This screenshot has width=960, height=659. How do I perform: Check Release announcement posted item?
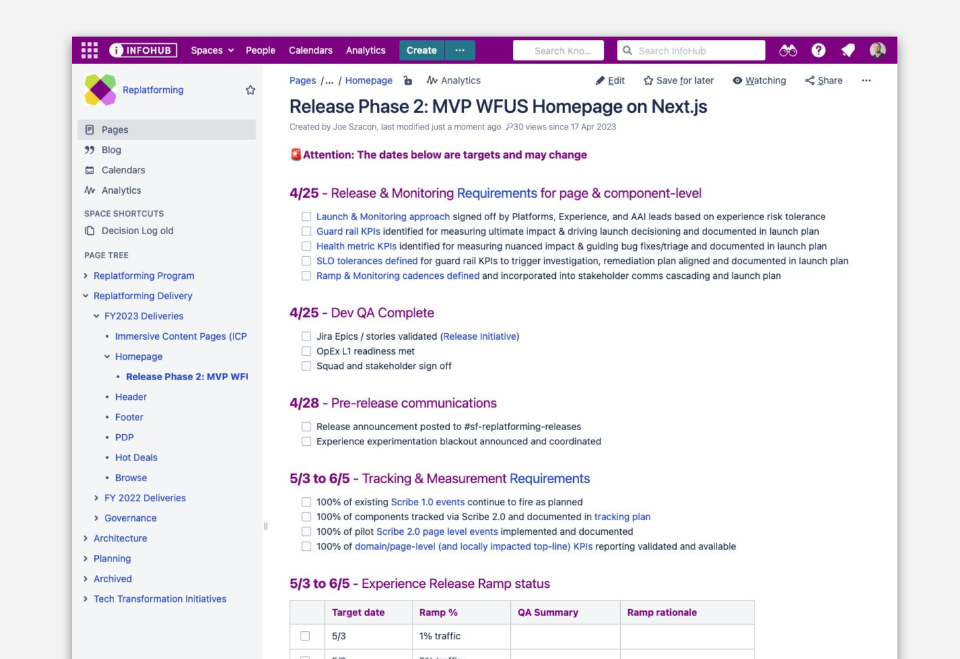pyautogui.click(x=306, y=426)
